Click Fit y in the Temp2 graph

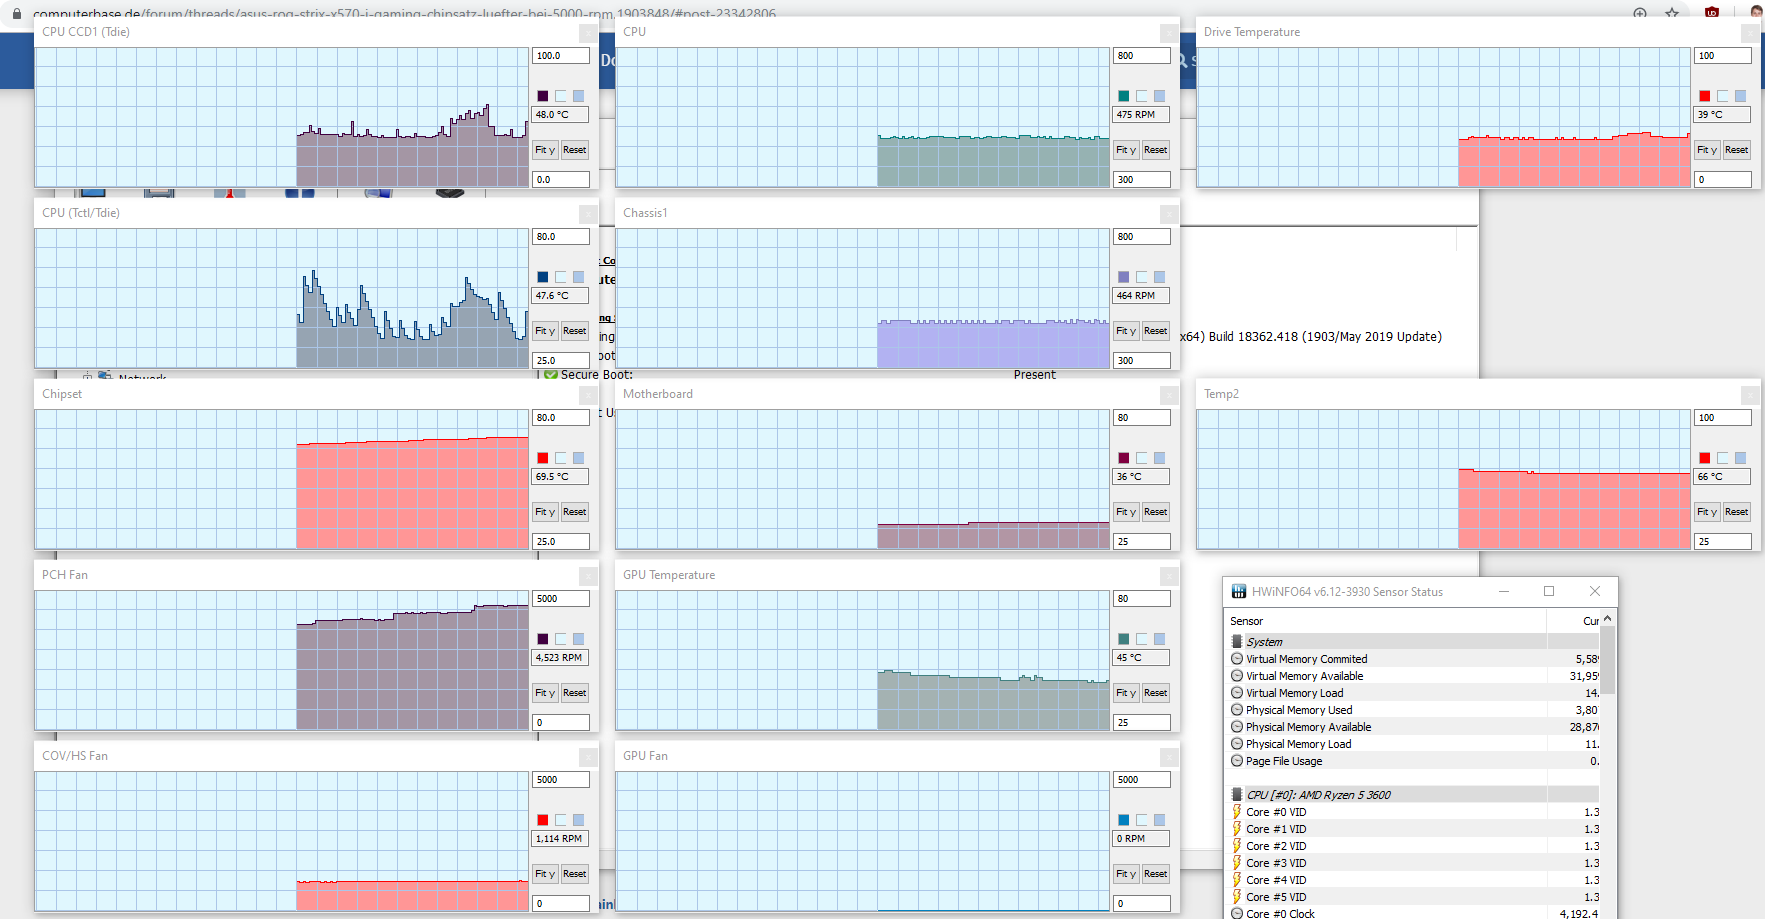click(1707, 512)
